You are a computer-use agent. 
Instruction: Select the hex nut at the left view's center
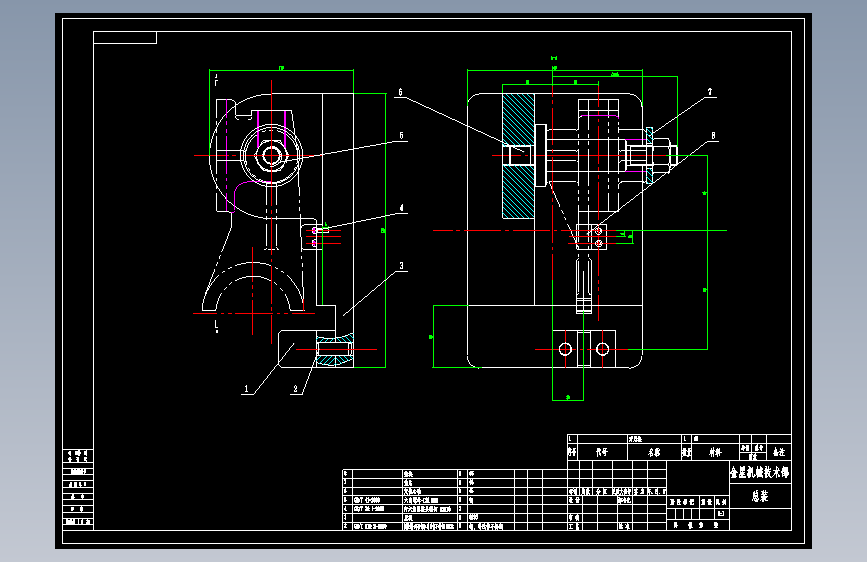[x=271, y=155]
